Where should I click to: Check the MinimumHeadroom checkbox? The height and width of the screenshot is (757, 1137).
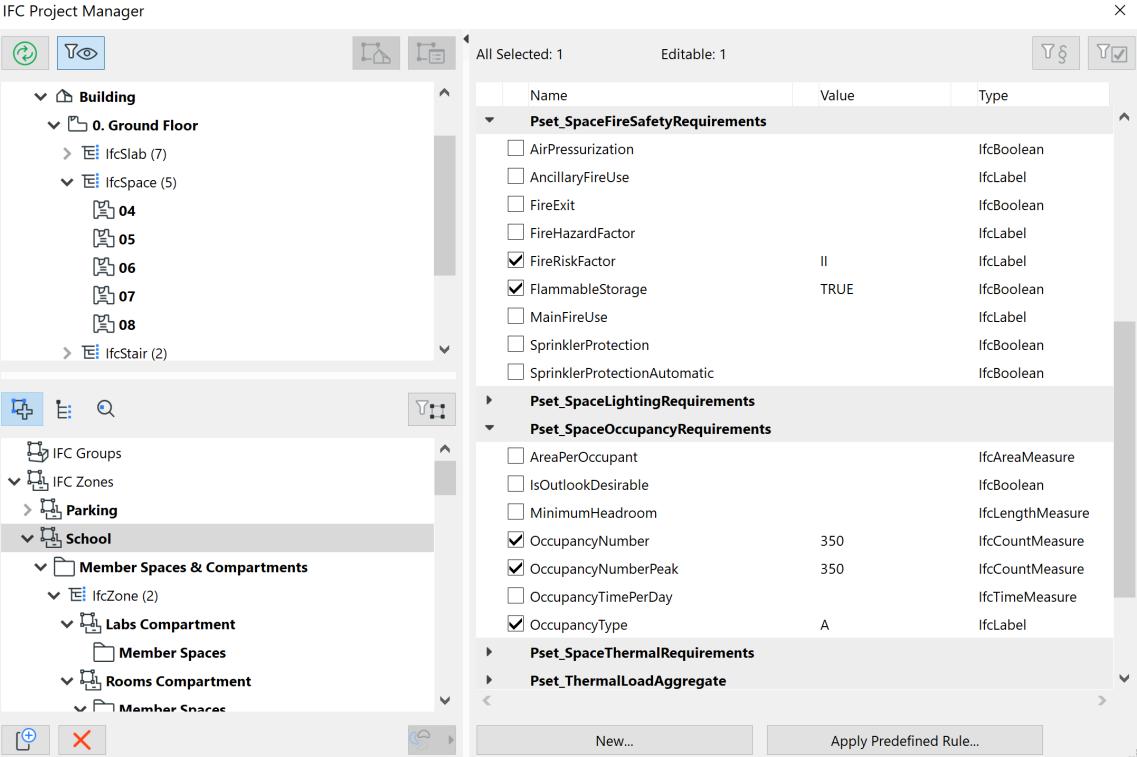[x=516, y=513]
